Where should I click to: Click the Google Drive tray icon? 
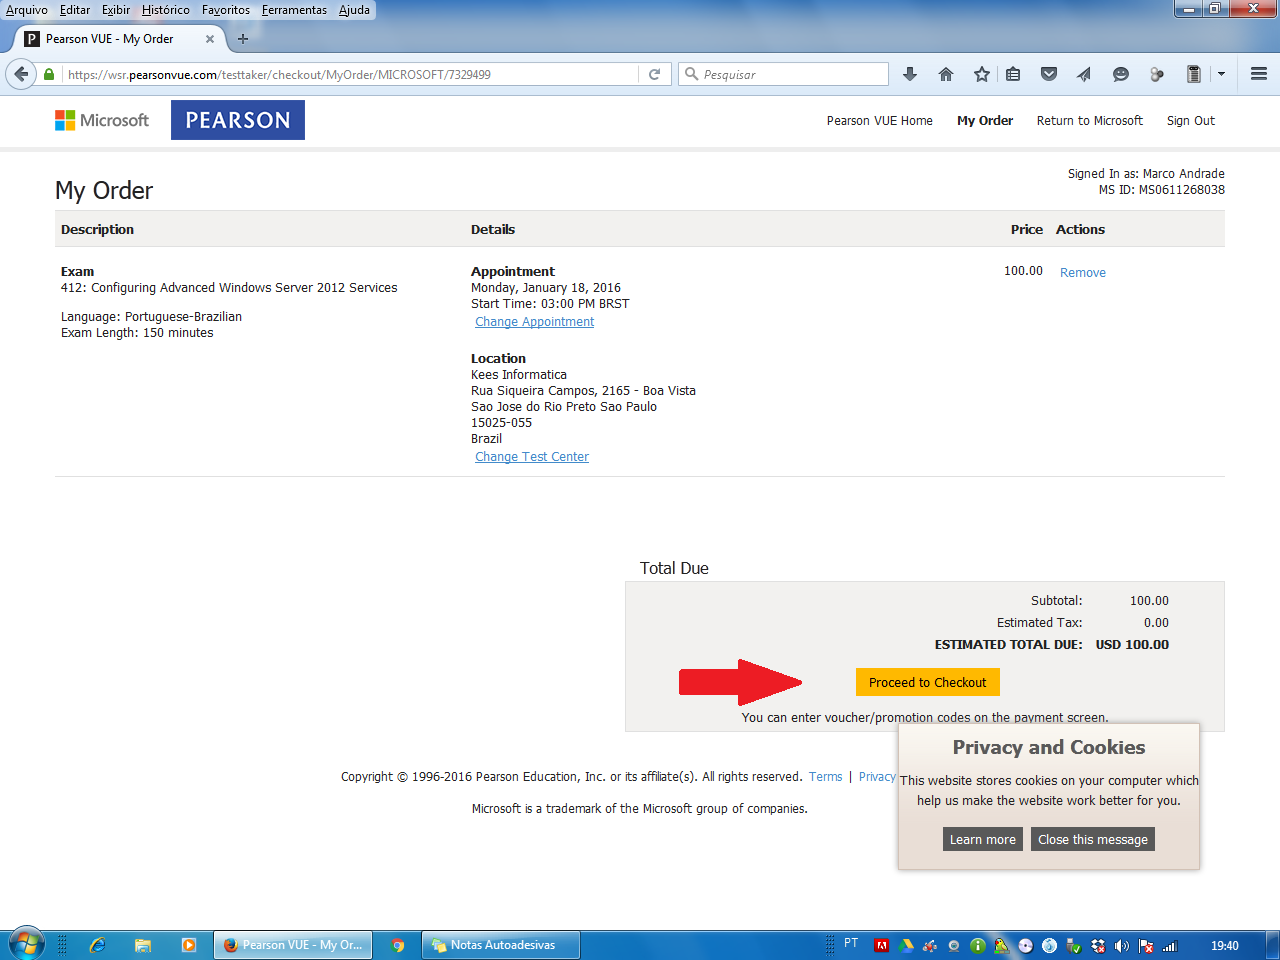pos(906,945)
